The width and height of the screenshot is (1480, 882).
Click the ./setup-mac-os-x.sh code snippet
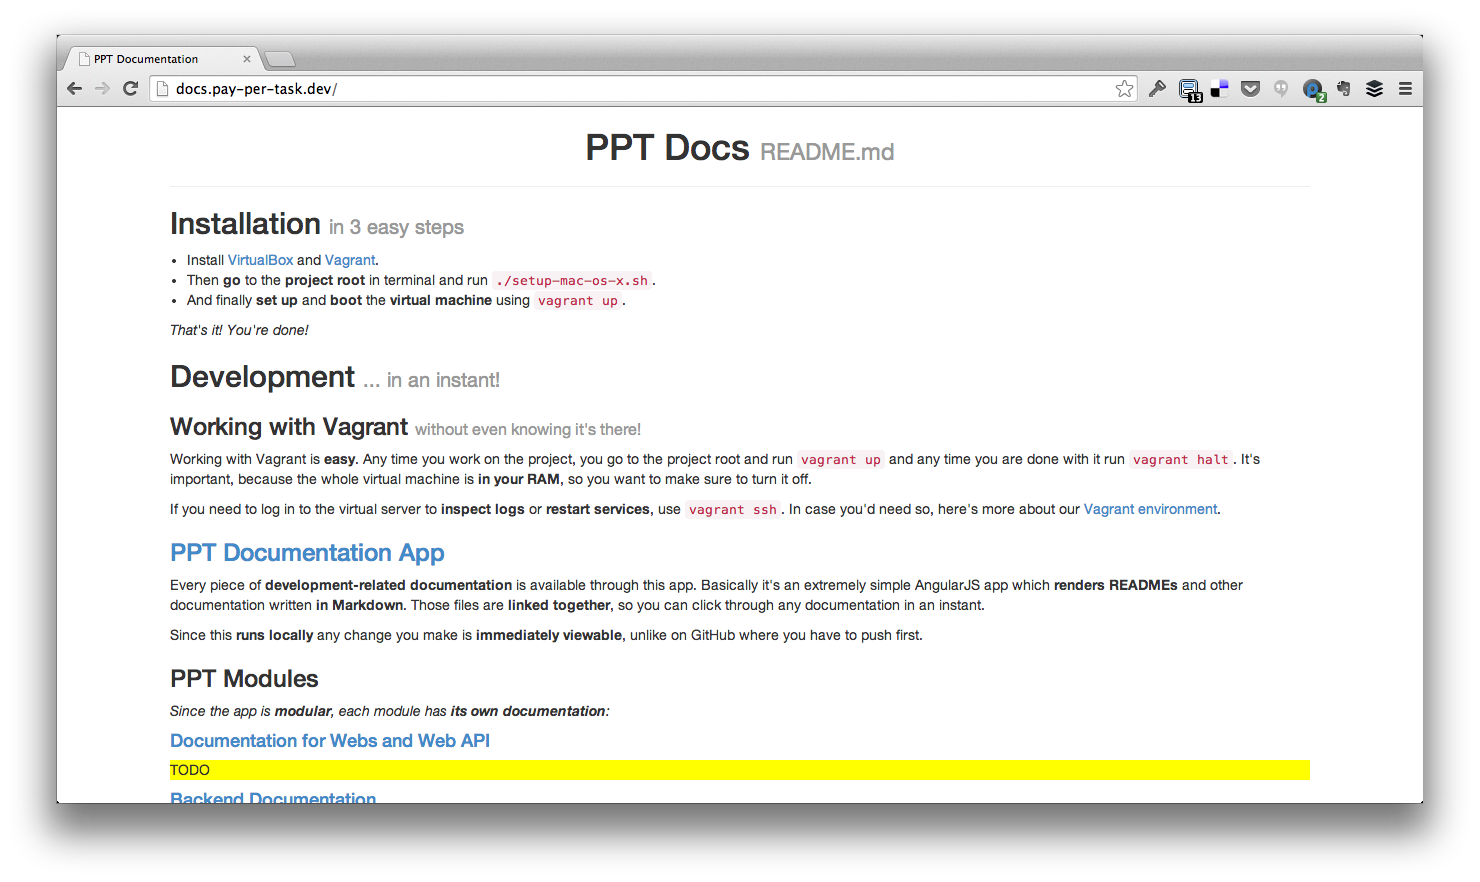(x=572, y=281)
